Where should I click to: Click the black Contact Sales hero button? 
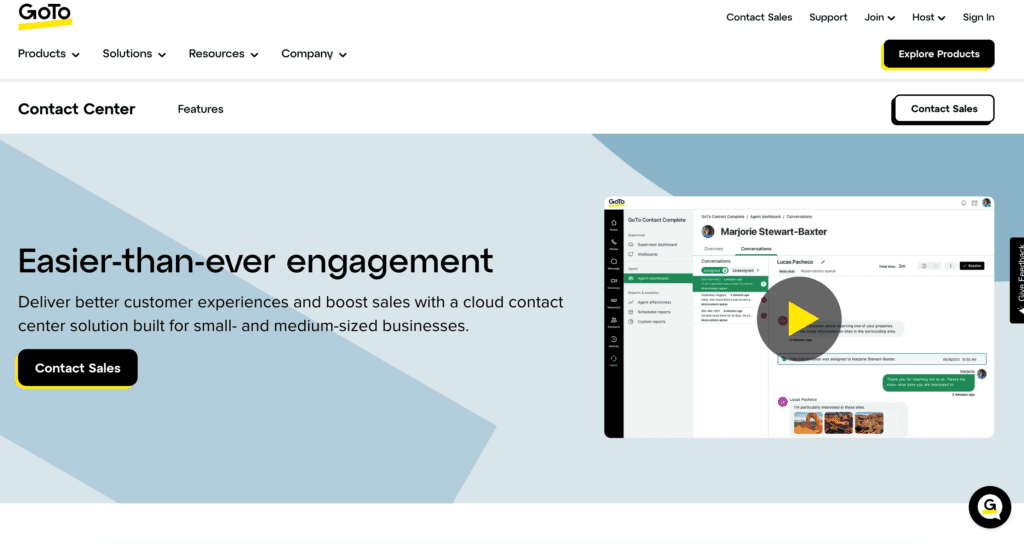(x=78, y=368)
